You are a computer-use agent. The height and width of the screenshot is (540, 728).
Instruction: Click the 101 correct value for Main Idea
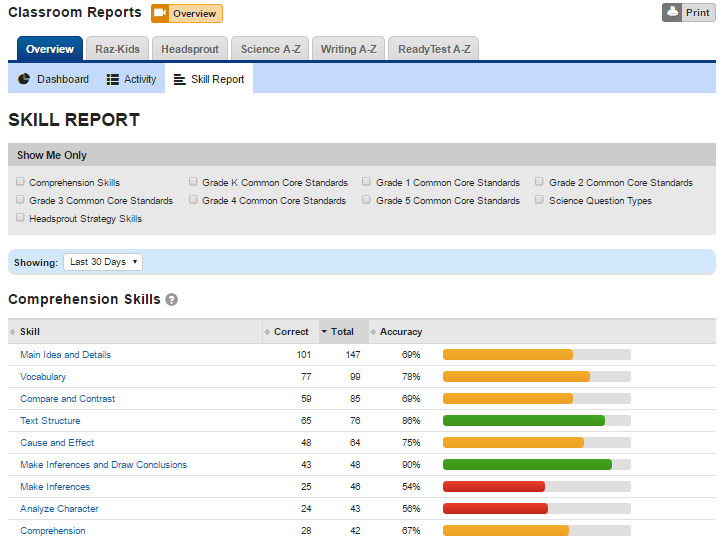[x=304, y=355]
